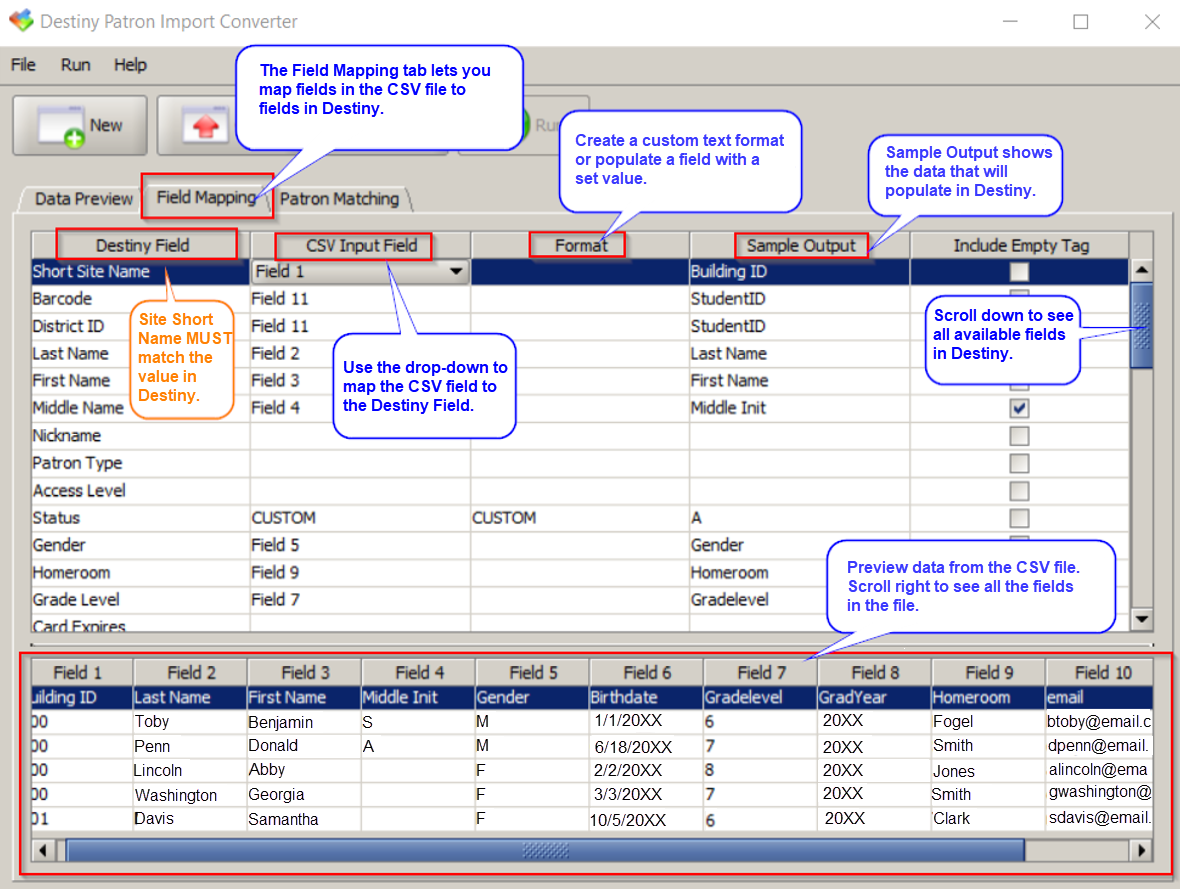
Task: Enable Include Empty Tag for Status row
Action: click(1019, 518)
